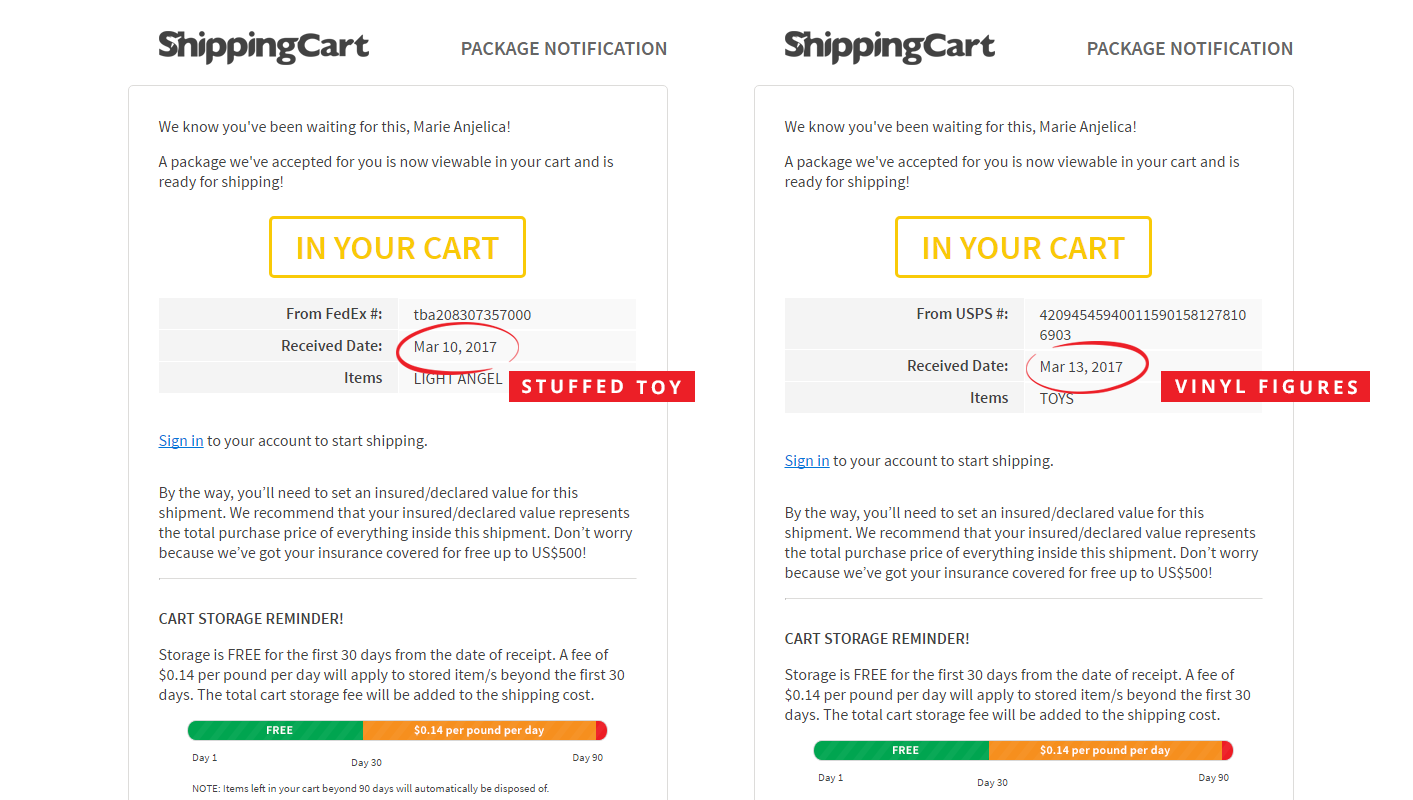Click the red STUFFED TOY label
The height and width of the screenshot is (800, 1413).
(x=602, y=387)
